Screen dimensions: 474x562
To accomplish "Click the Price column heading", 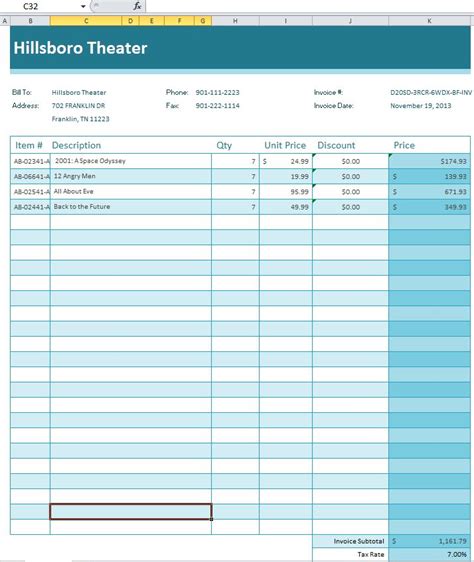I will 404,145.
